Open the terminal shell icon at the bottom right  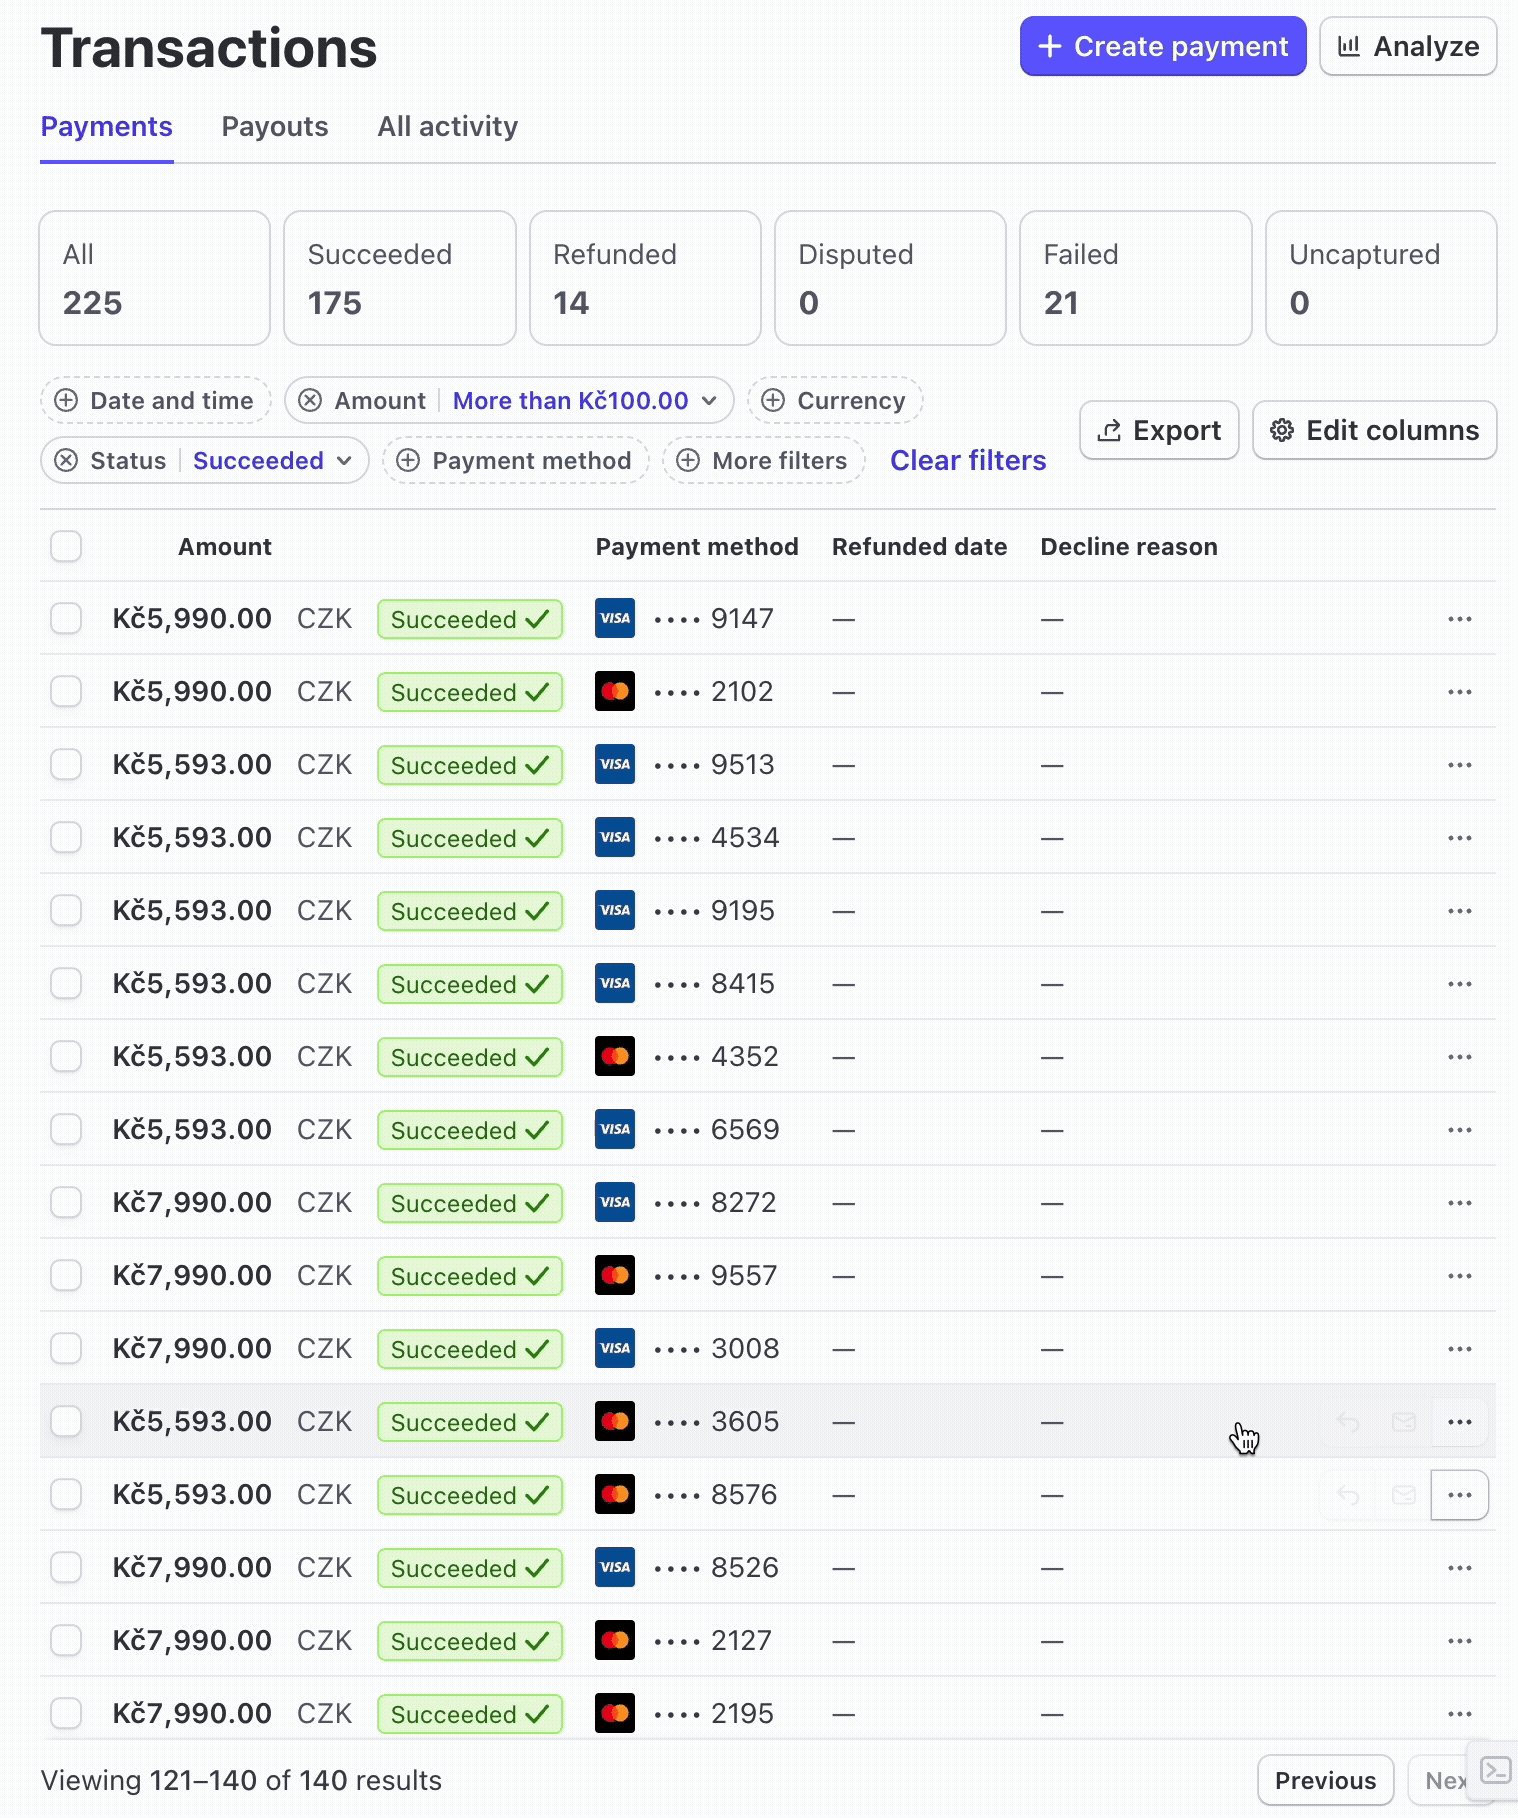pyautogui.click(x=1495, y=1771)
